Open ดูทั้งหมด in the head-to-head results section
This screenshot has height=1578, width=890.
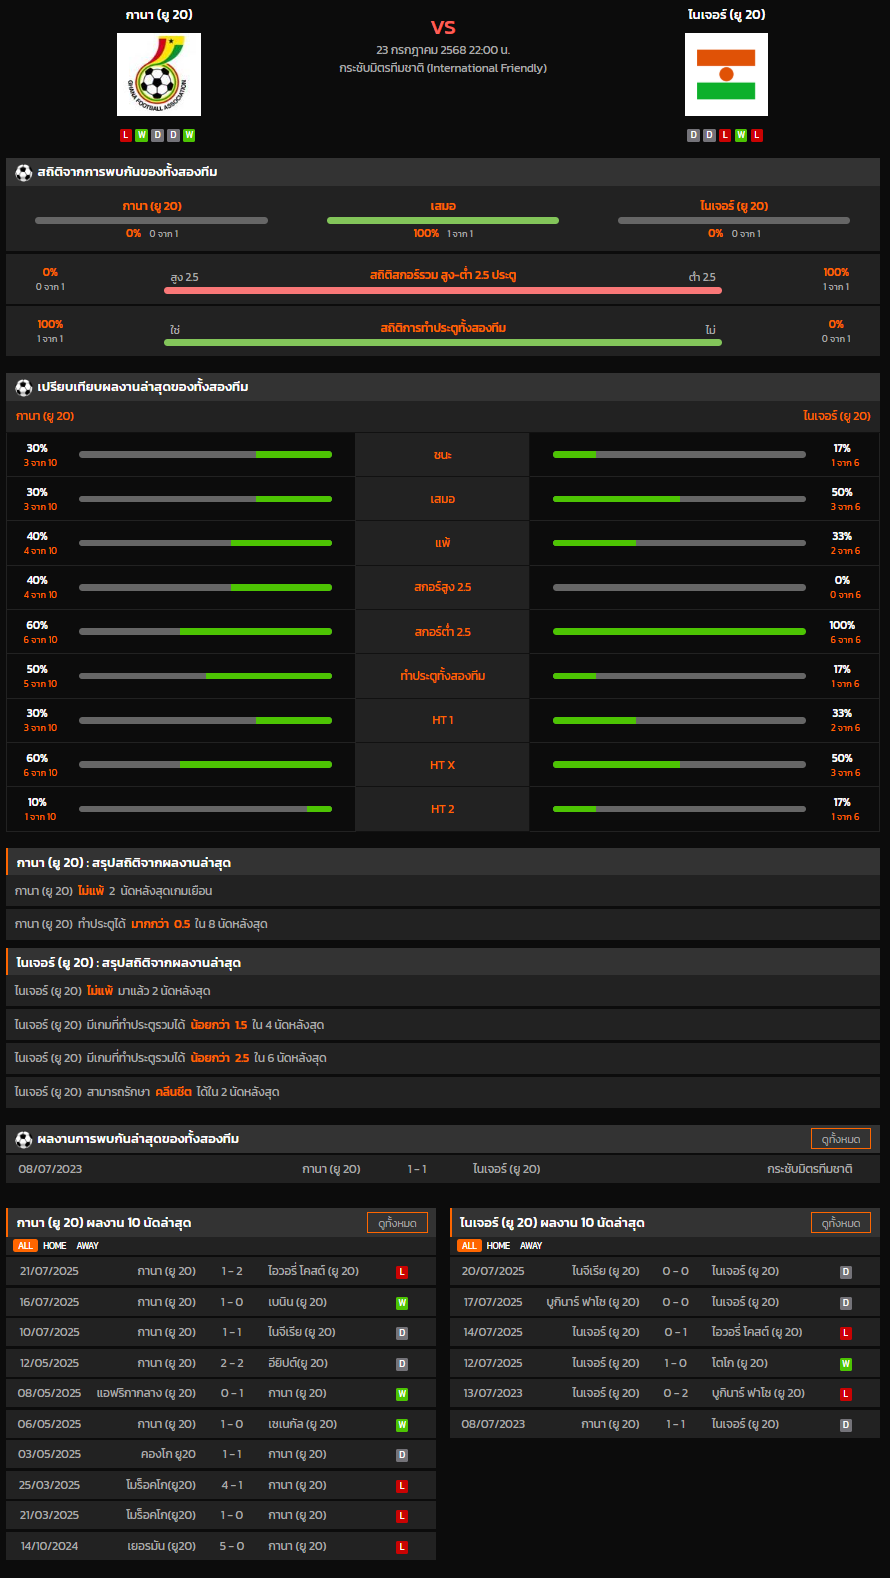[841, 1139]
